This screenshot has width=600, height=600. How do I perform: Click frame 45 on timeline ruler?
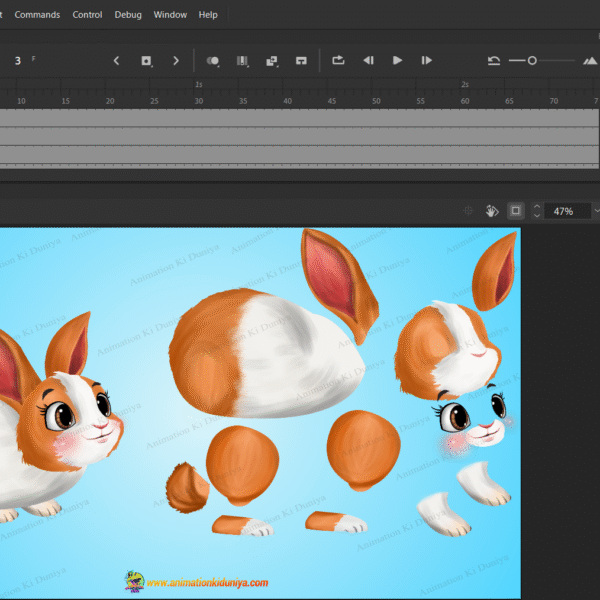point(332,101)
